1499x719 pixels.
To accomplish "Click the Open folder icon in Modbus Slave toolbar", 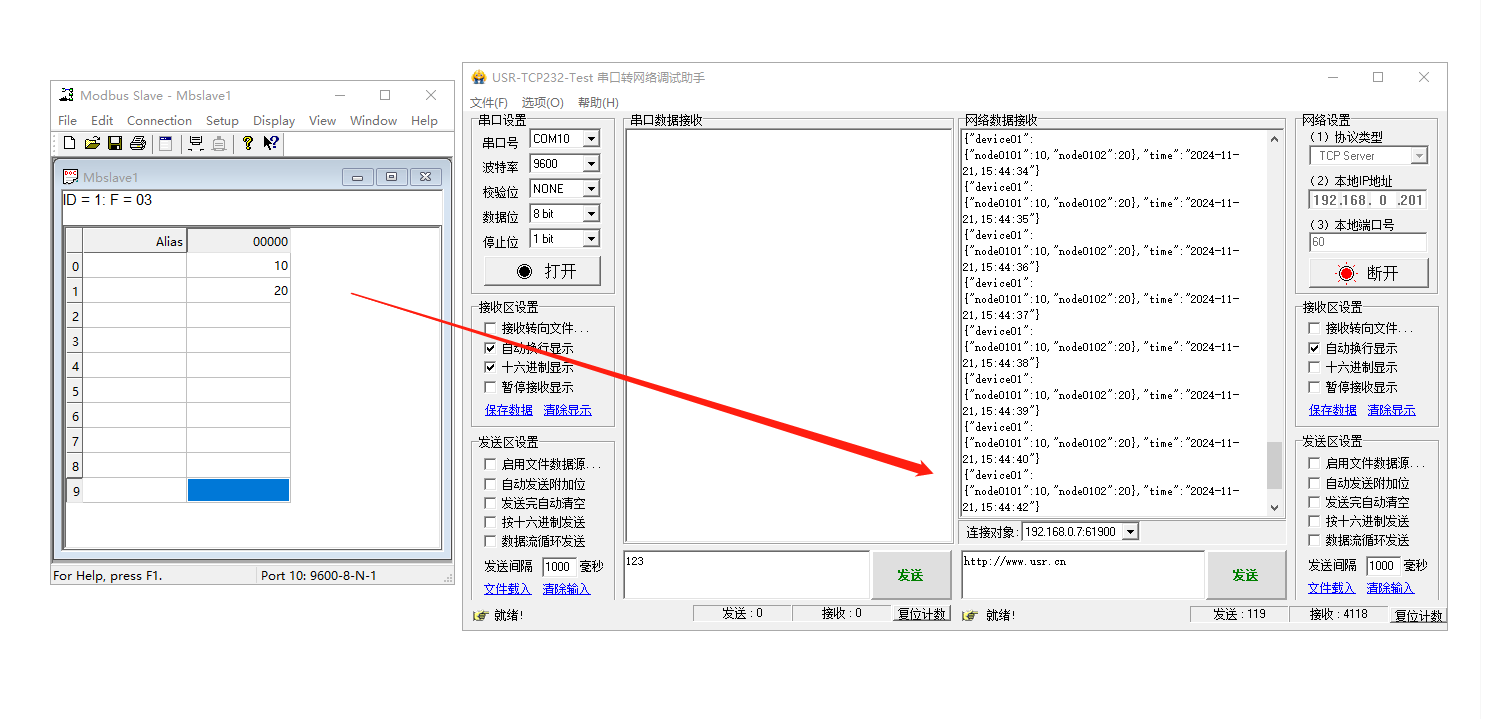I will [x=92, y=144].
